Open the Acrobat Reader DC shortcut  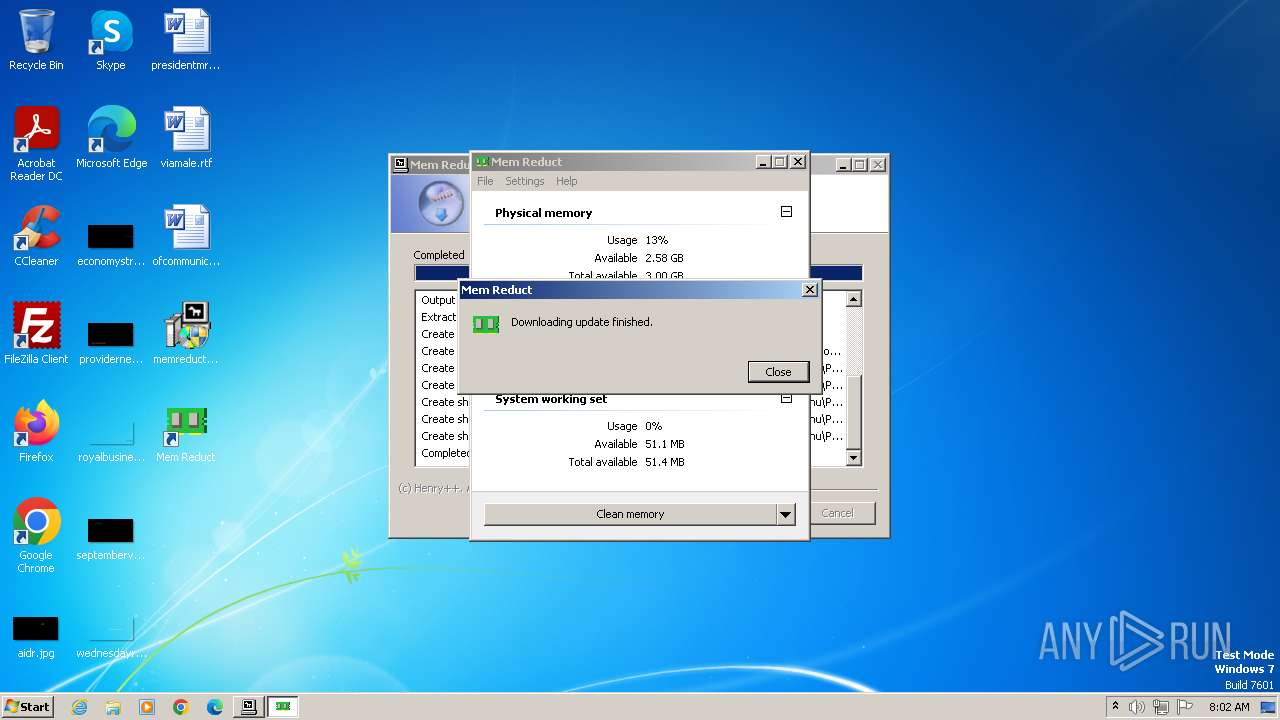click(x=36, y=143)
